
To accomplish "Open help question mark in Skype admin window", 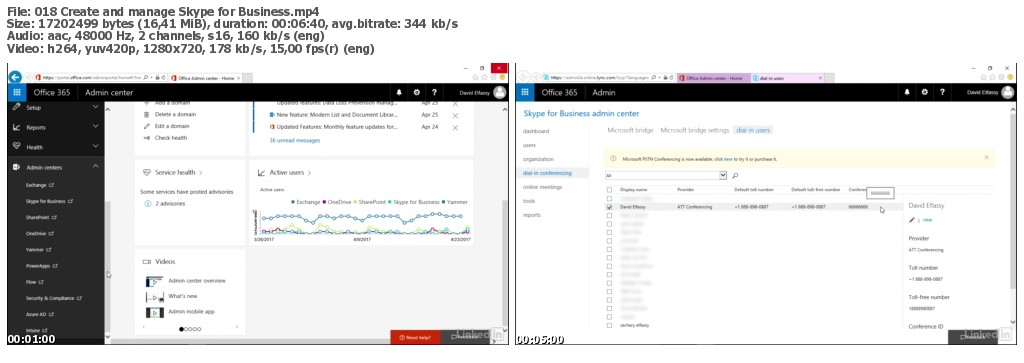I will click(941, 93).
